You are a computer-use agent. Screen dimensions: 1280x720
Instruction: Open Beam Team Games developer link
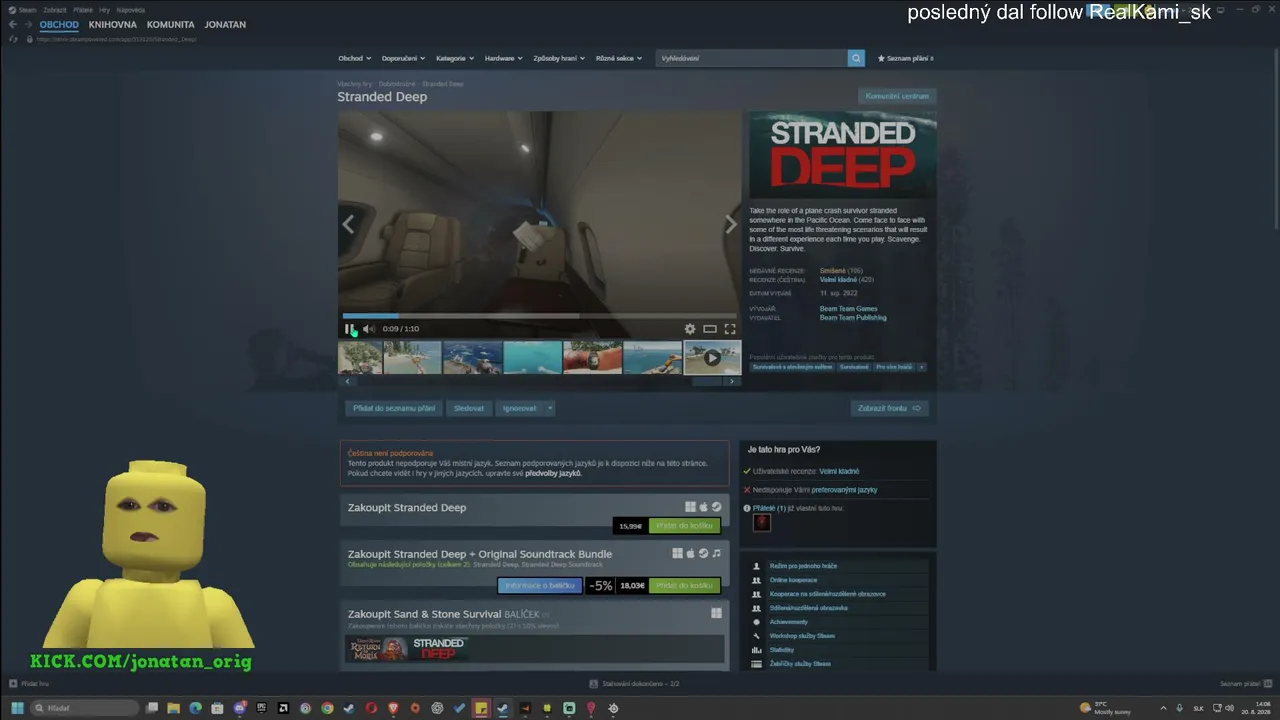coord(848,309)
